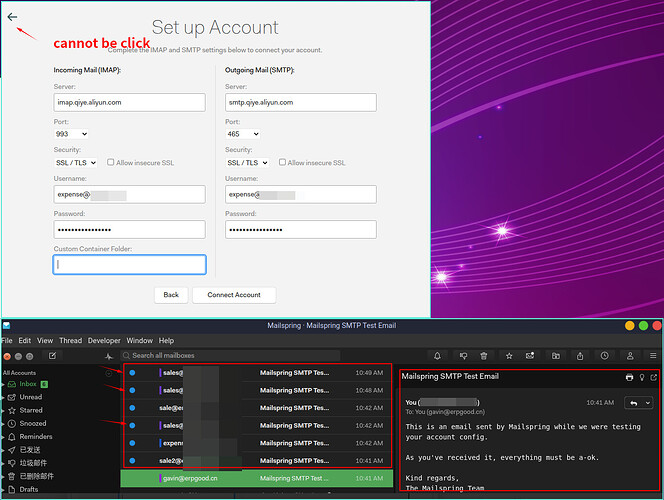Click the Custom Container Folder field
Screen dimensions: 664x500
(x=130, y=265)
